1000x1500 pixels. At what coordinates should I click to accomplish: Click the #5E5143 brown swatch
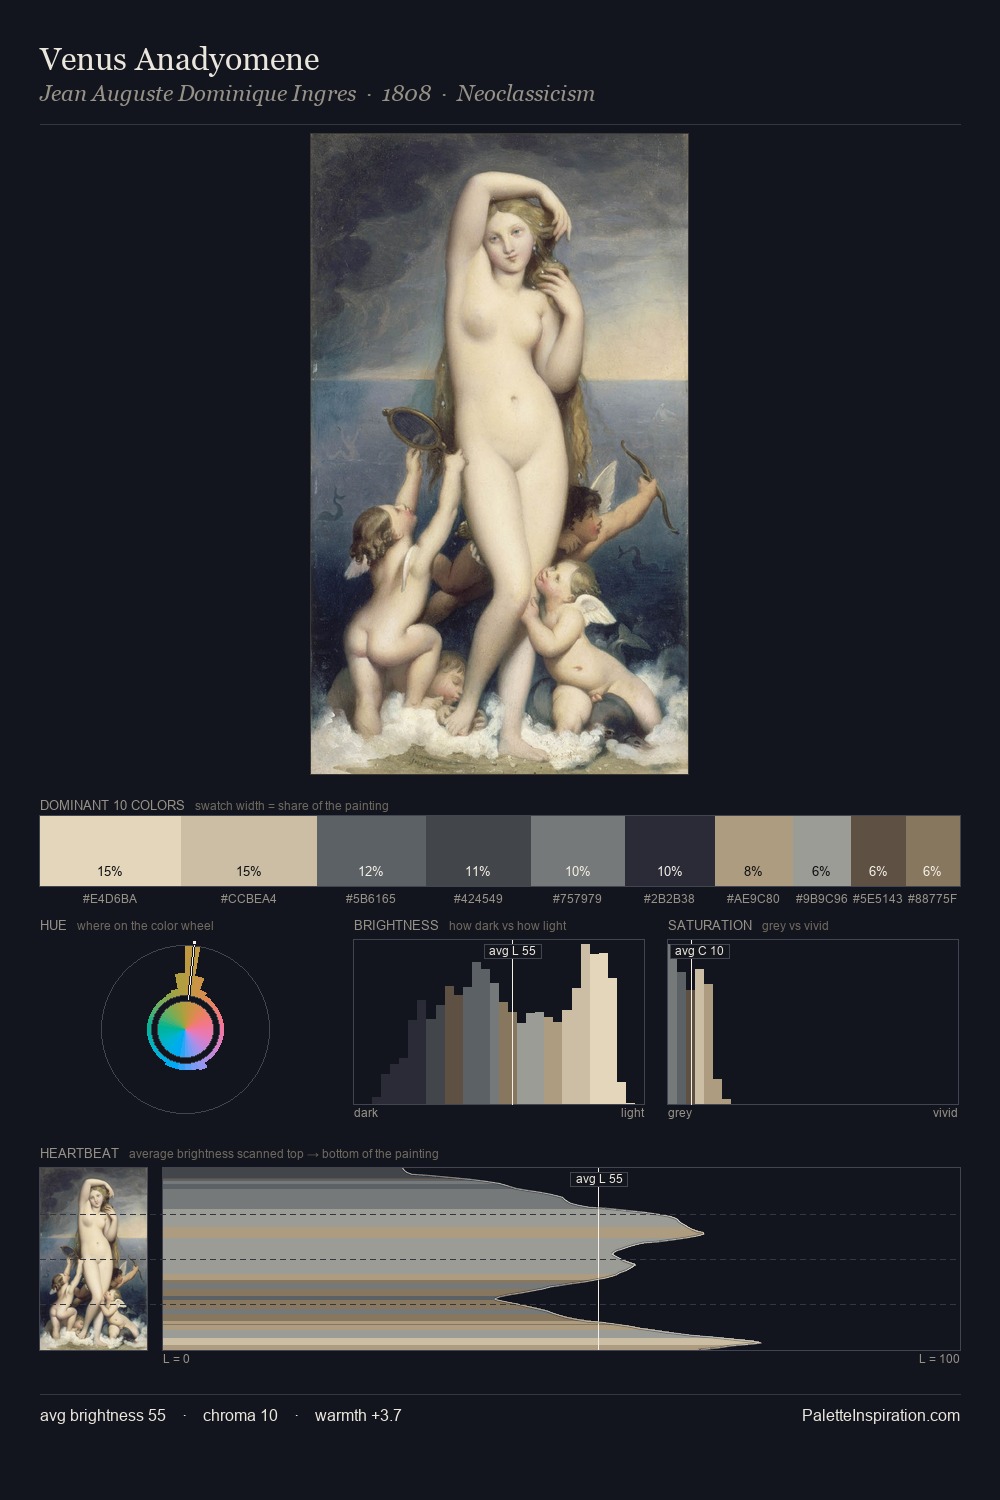click(x=878, y=851)
